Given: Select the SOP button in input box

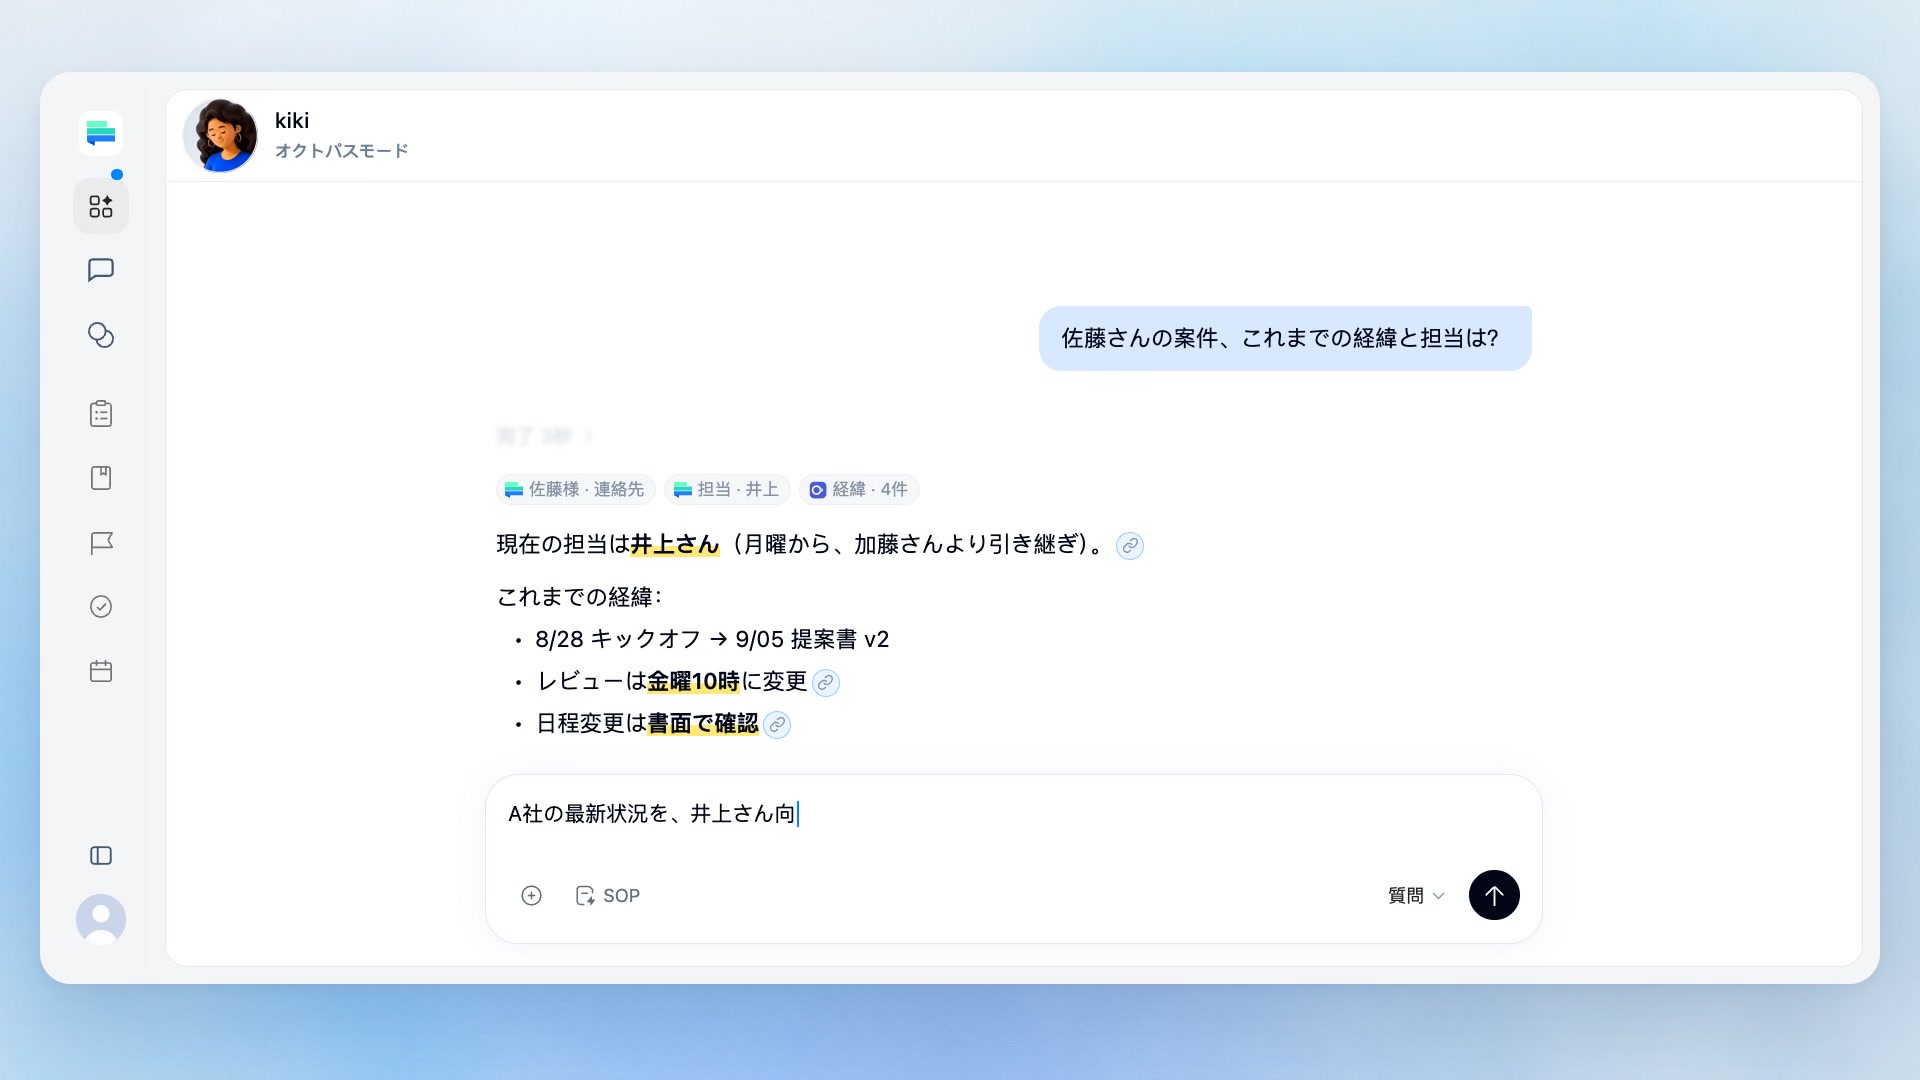Looking at the screenshot, I should 607,896.
